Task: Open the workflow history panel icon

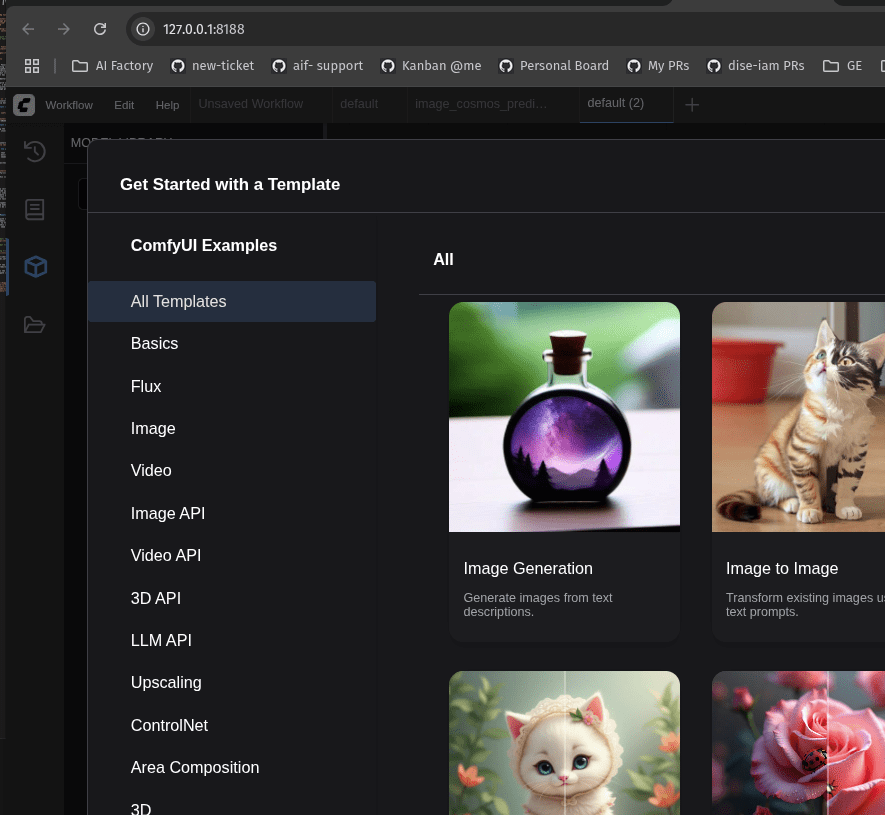Action: click(x=34, y=151)
